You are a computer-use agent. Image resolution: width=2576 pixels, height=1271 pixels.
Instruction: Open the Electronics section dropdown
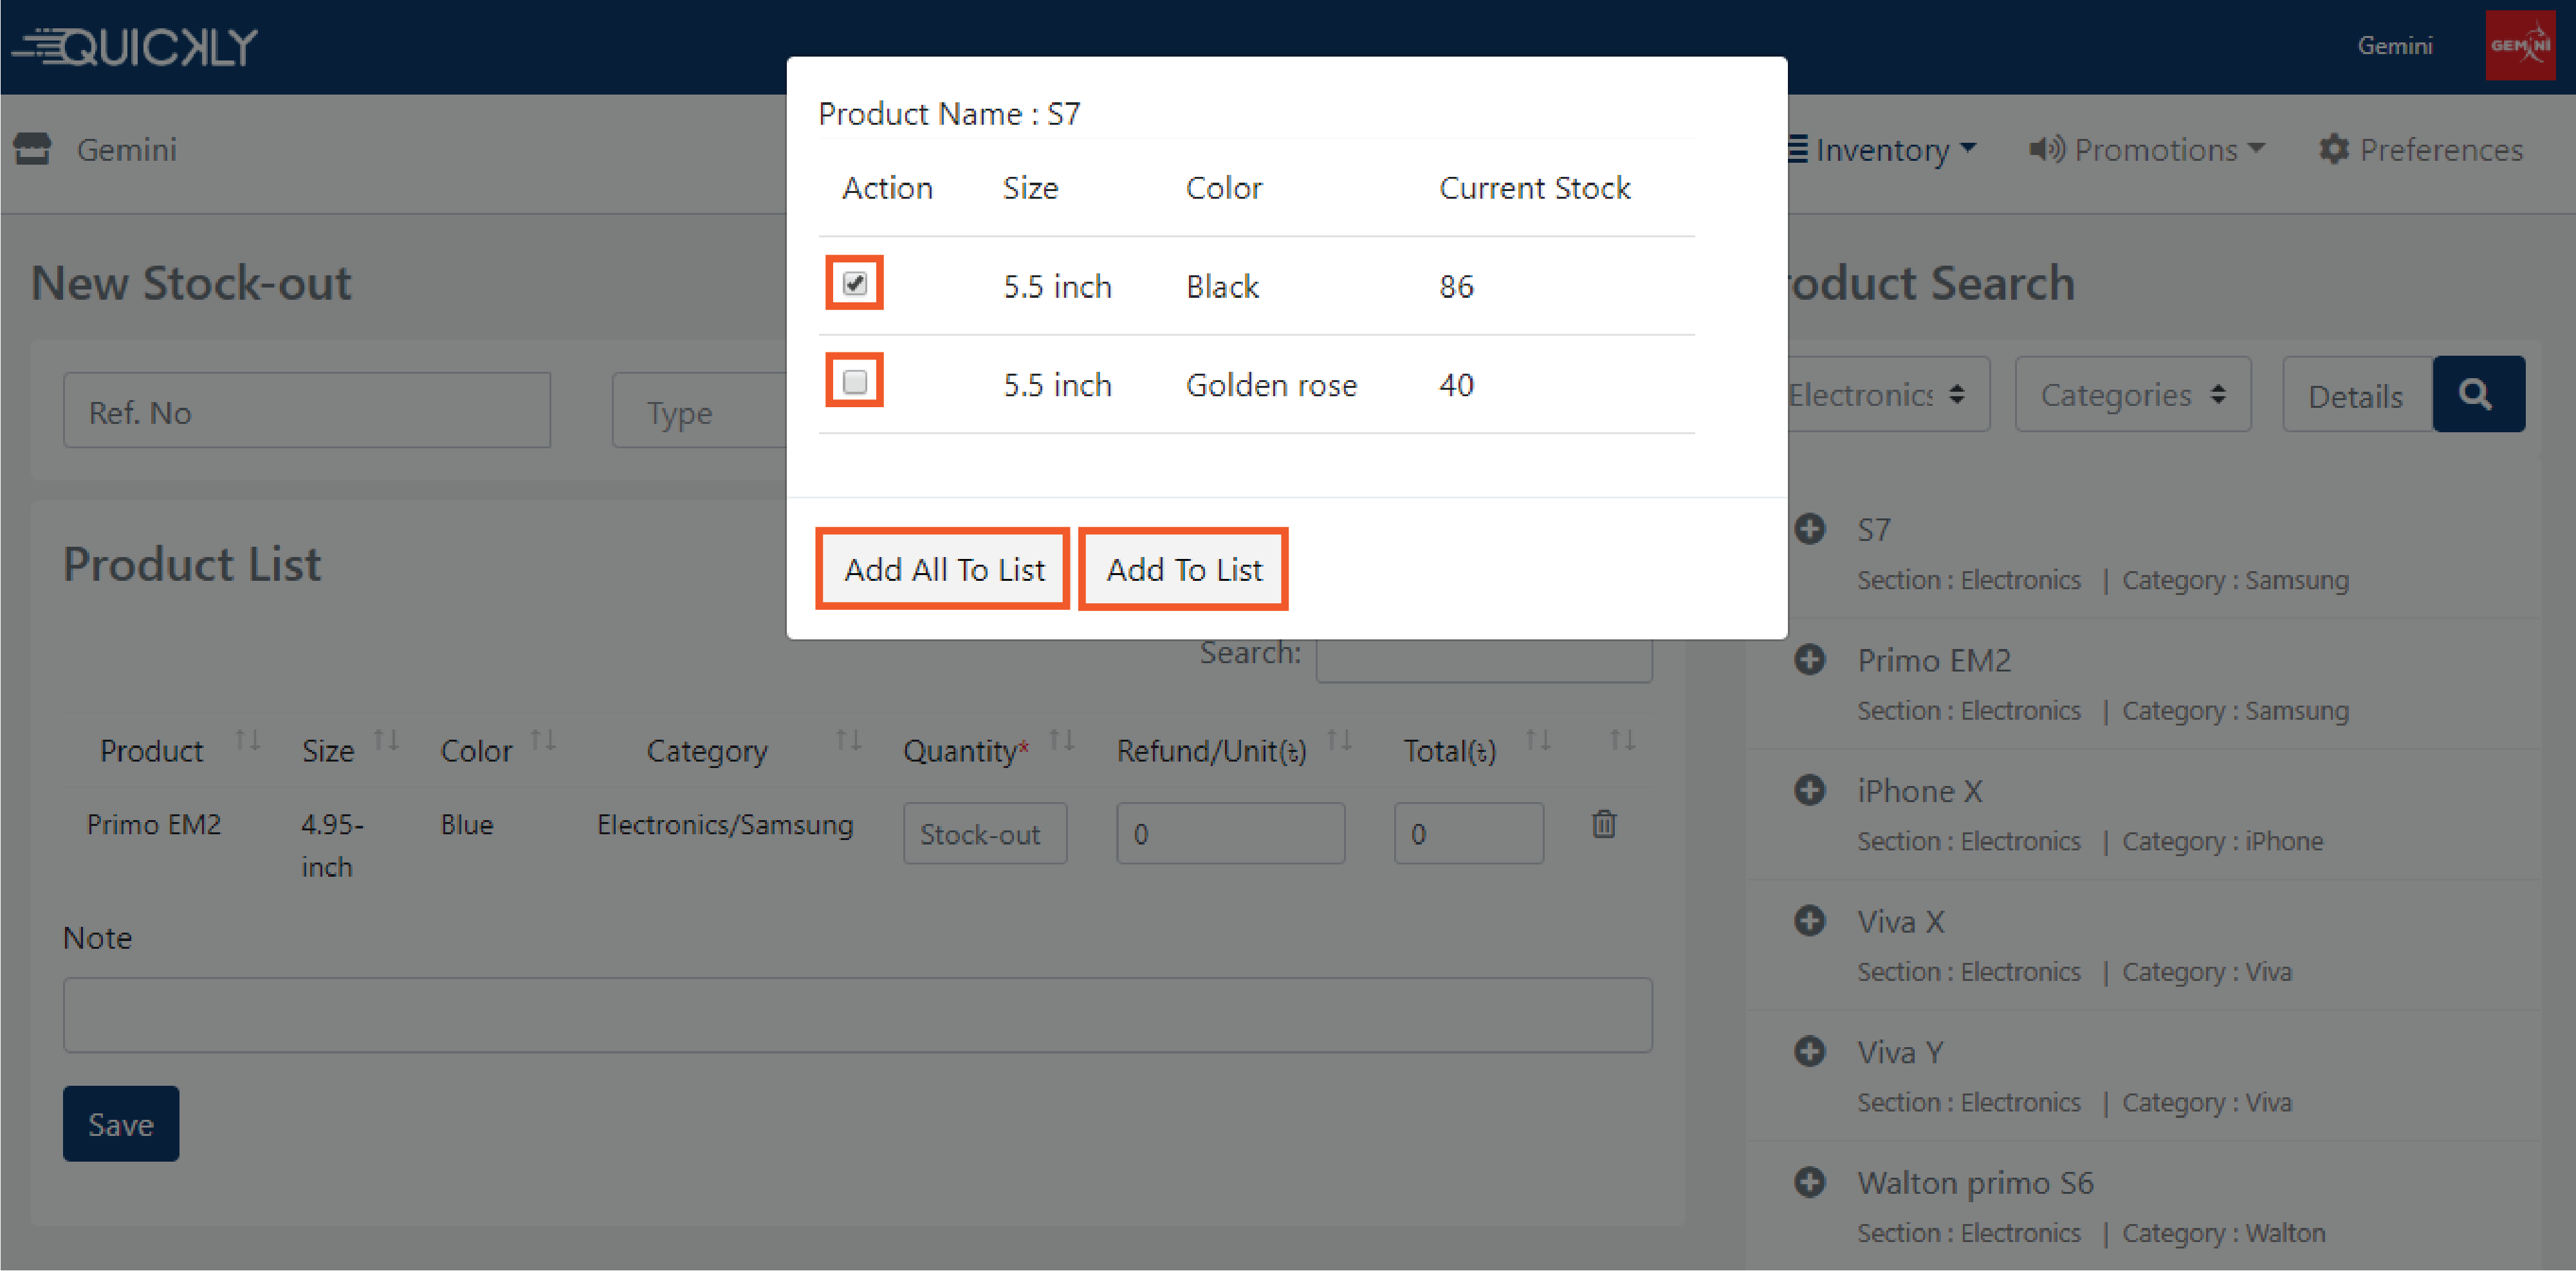[x=1879, y=395]
